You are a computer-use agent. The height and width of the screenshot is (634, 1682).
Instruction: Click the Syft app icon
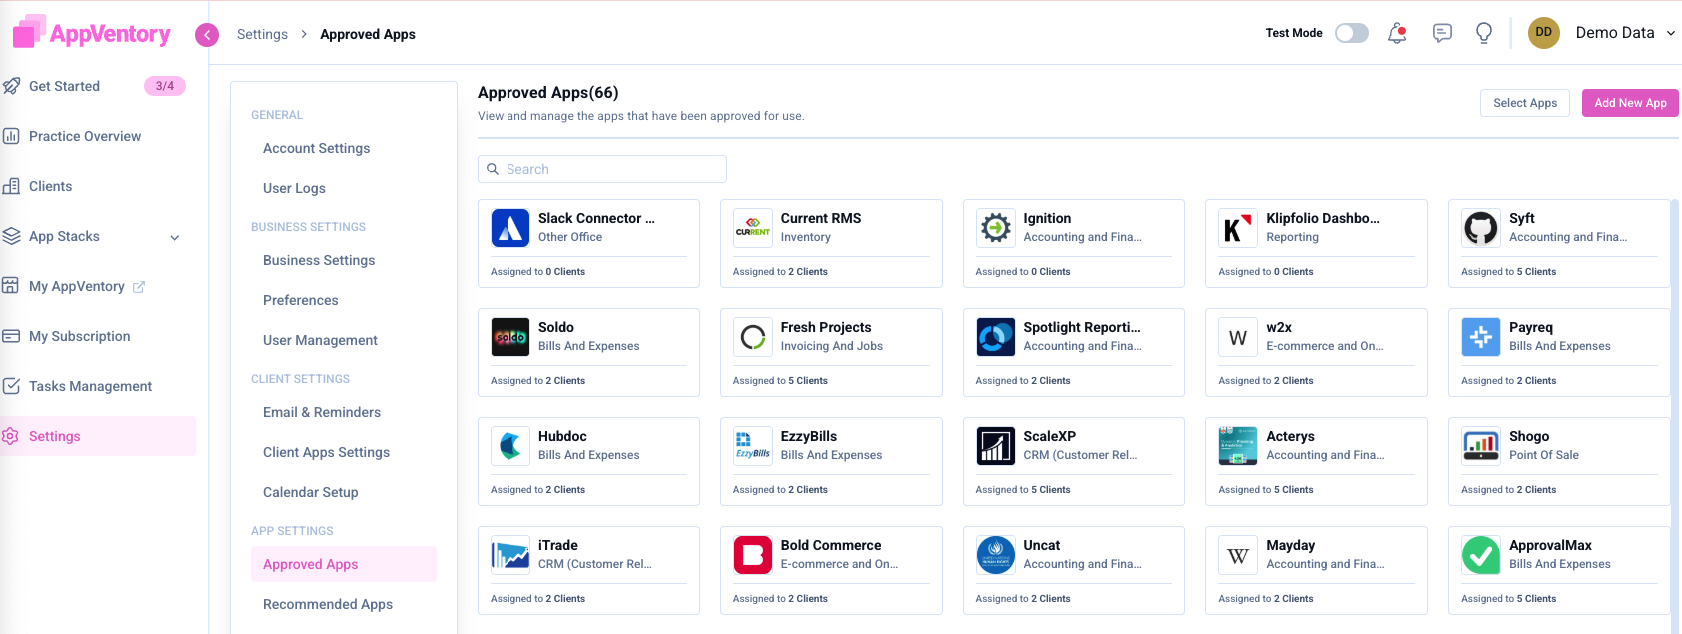pos(1481,228)
